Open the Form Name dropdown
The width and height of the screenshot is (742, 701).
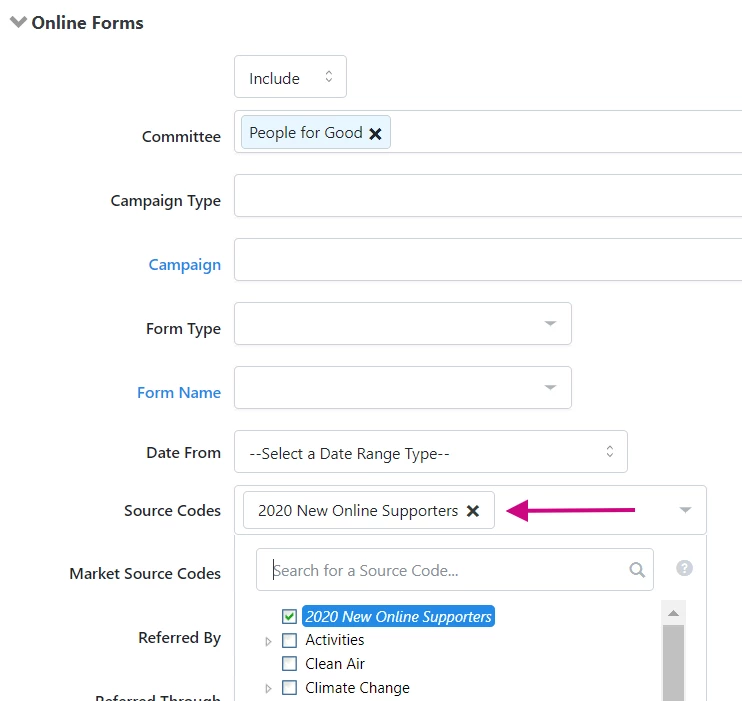click(x=403, y=387)
